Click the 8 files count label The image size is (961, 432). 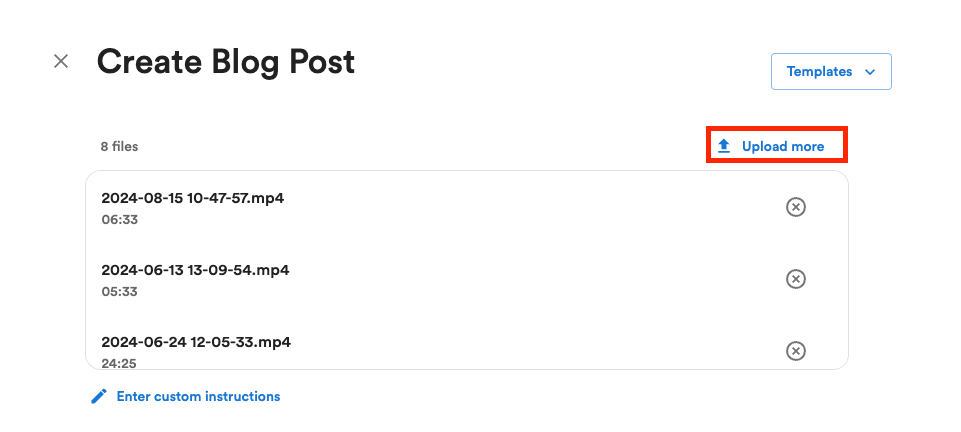[x=119, y=146]
